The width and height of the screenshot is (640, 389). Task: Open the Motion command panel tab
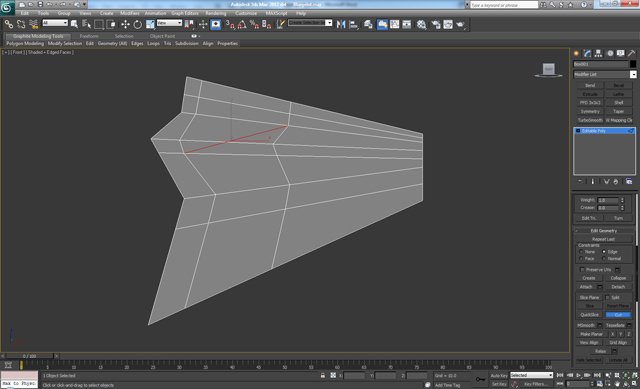[x=610, y=53]
